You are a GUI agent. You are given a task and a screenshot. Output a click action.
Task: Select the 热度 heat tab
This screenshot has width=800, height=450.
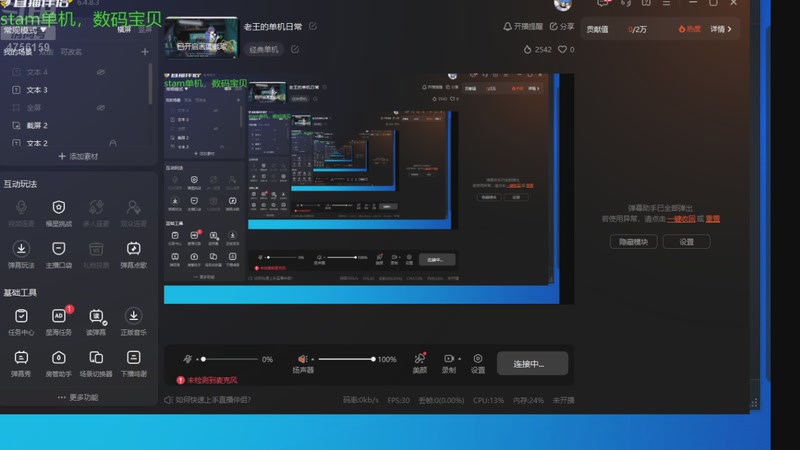point(689,29)
